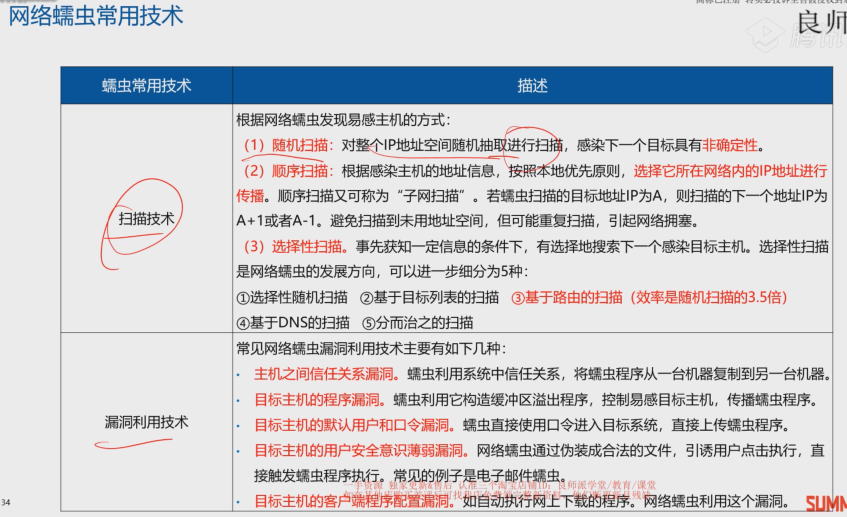
Task: Click the circled 扫描技术 cell
Action: pyautogui.click(x=146, y=218)
